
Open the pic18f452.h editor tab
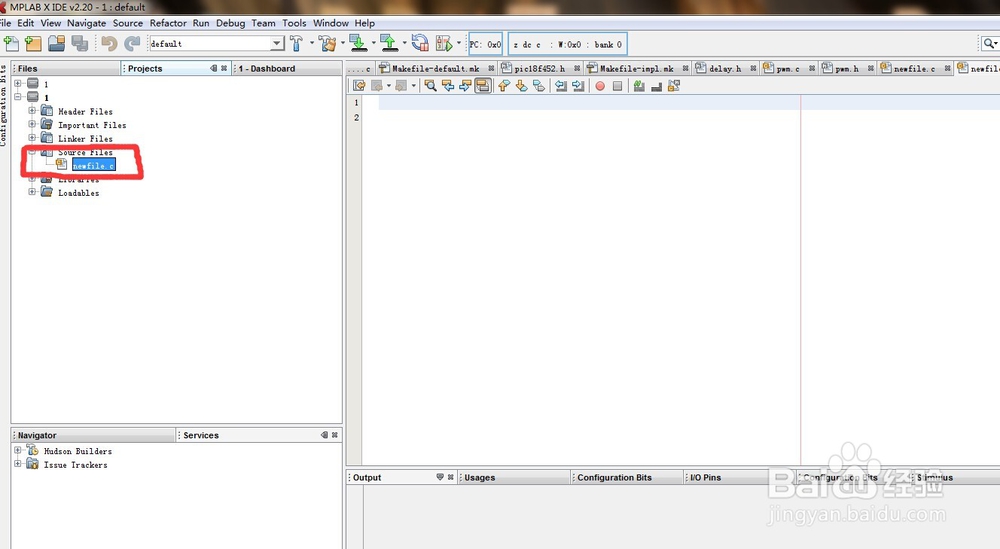click(x=540, y=68)
